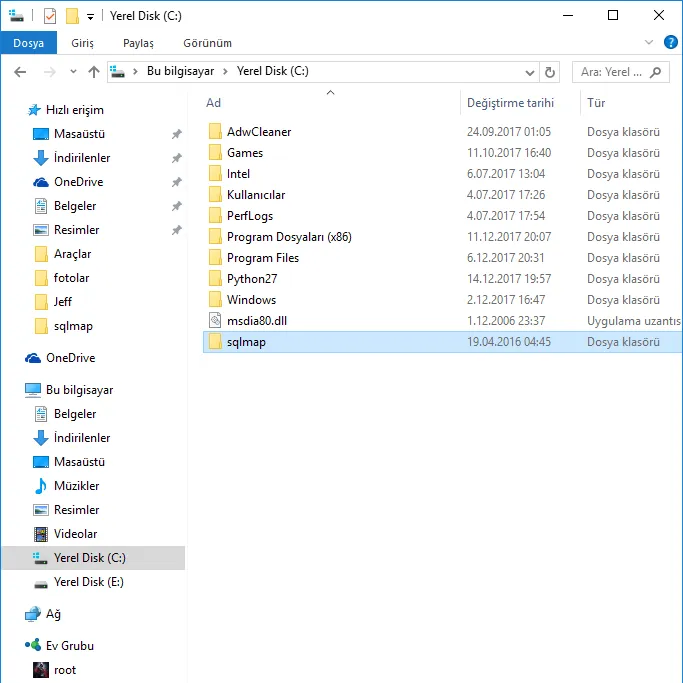Select Yerel Disk (E:) drive
Viewport: 683px width, 683px height.
point(88,582)
